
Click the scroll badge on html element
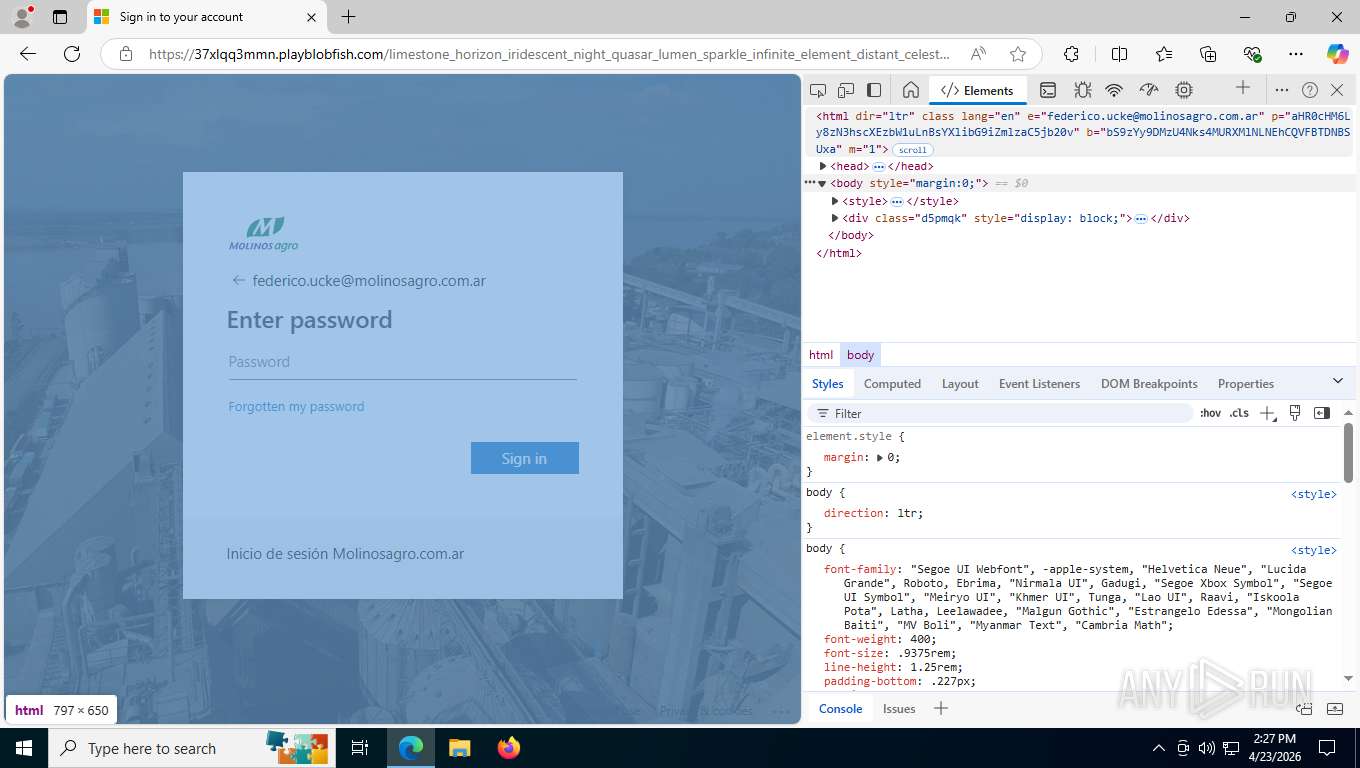click(x=912, y=150)
